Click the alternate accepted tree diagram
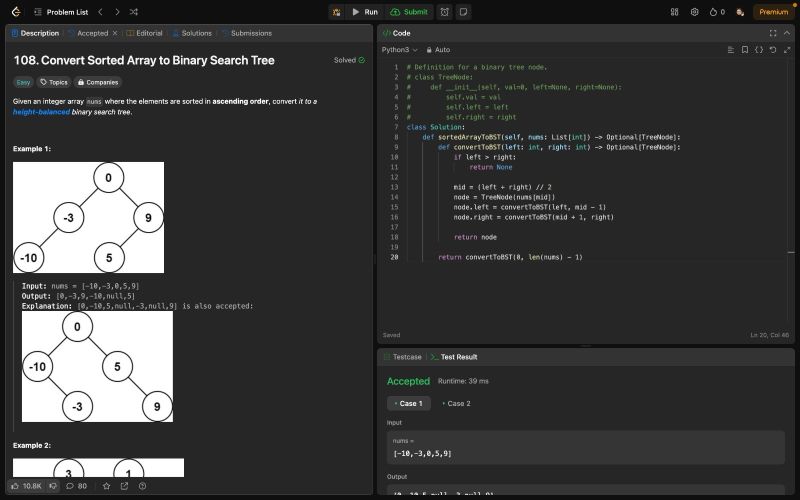The width and height of the screenshot is (800, 500). pyautogui.click(x=97, y=366)
